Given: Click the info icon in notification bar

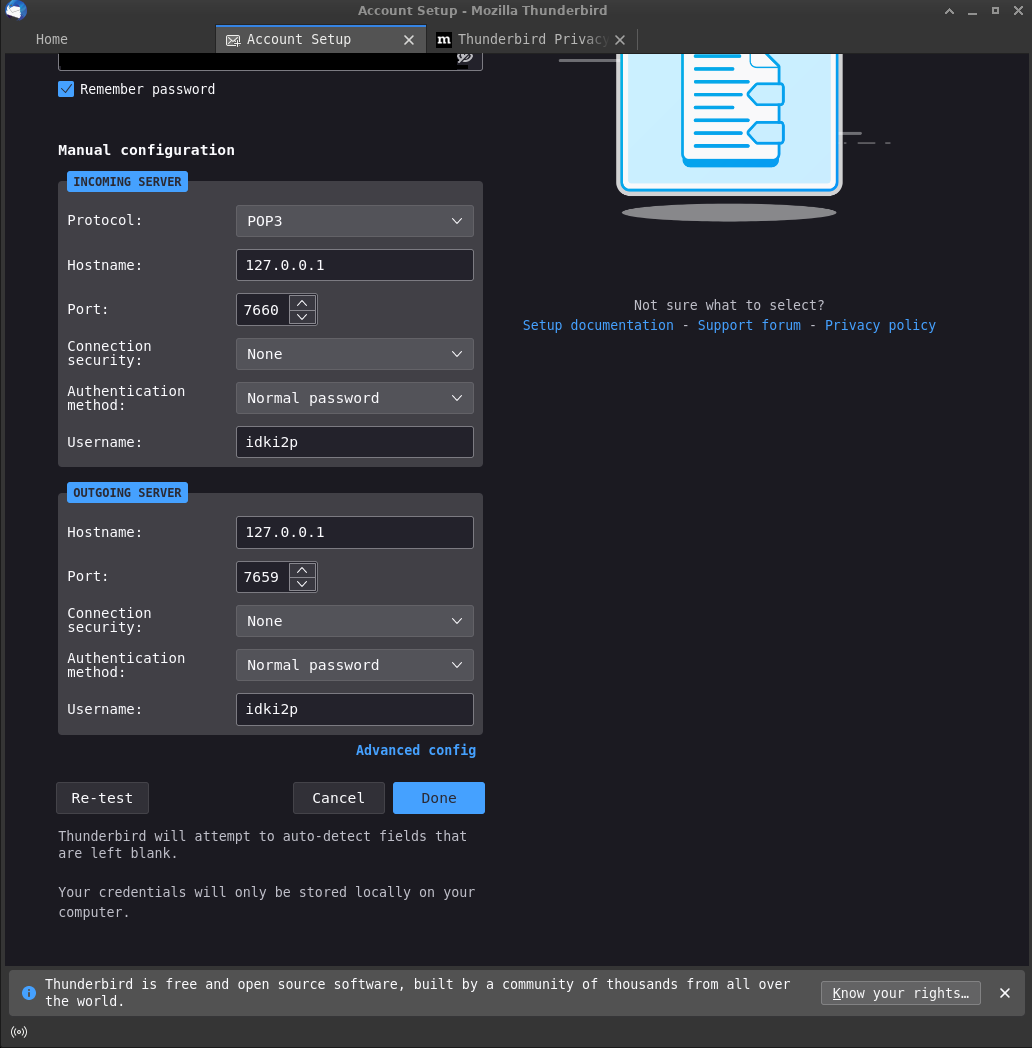Looking at the screenshot, I should click(x=29, y=993).
